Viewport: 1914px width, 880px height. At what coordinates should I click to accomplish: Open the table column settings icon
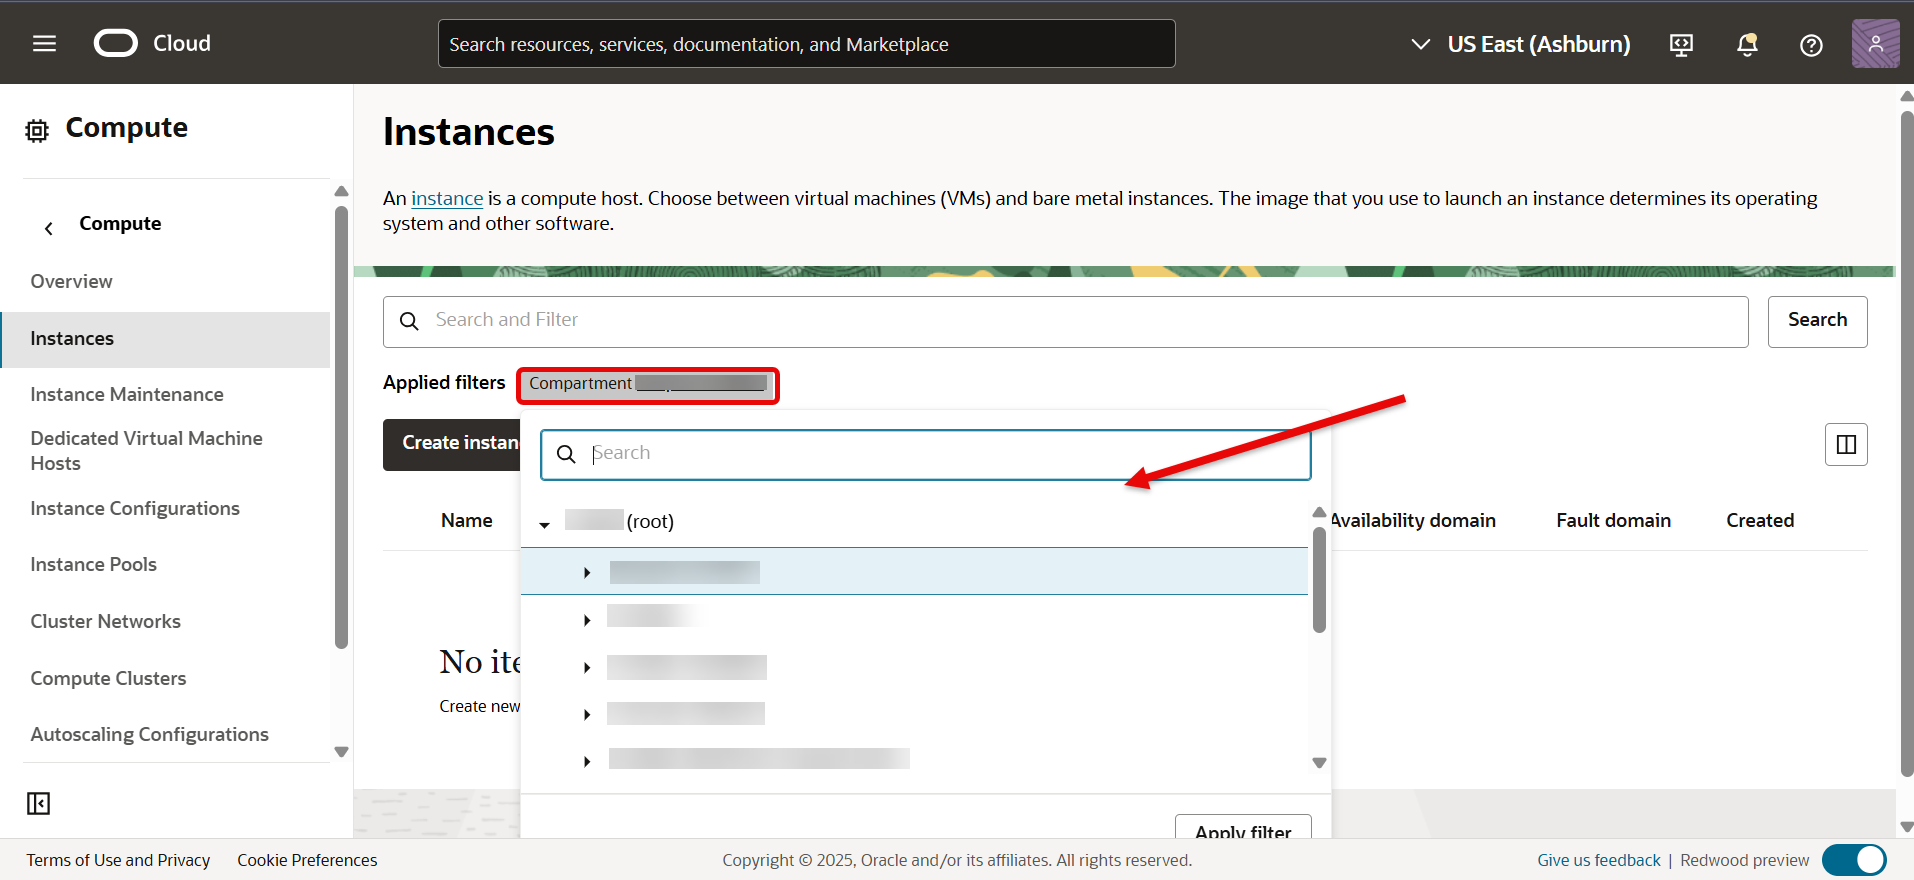click(x=1846, y=444)
